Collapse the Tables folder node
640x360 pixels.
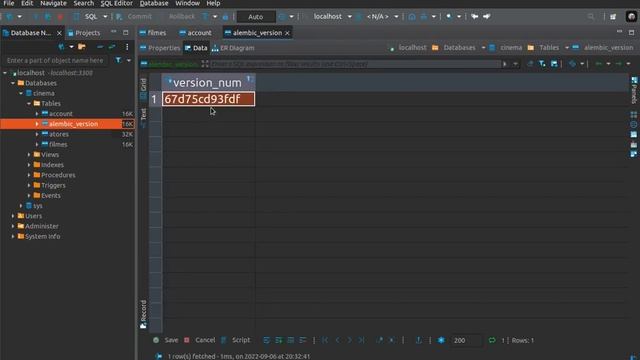[x=29, y=103]
